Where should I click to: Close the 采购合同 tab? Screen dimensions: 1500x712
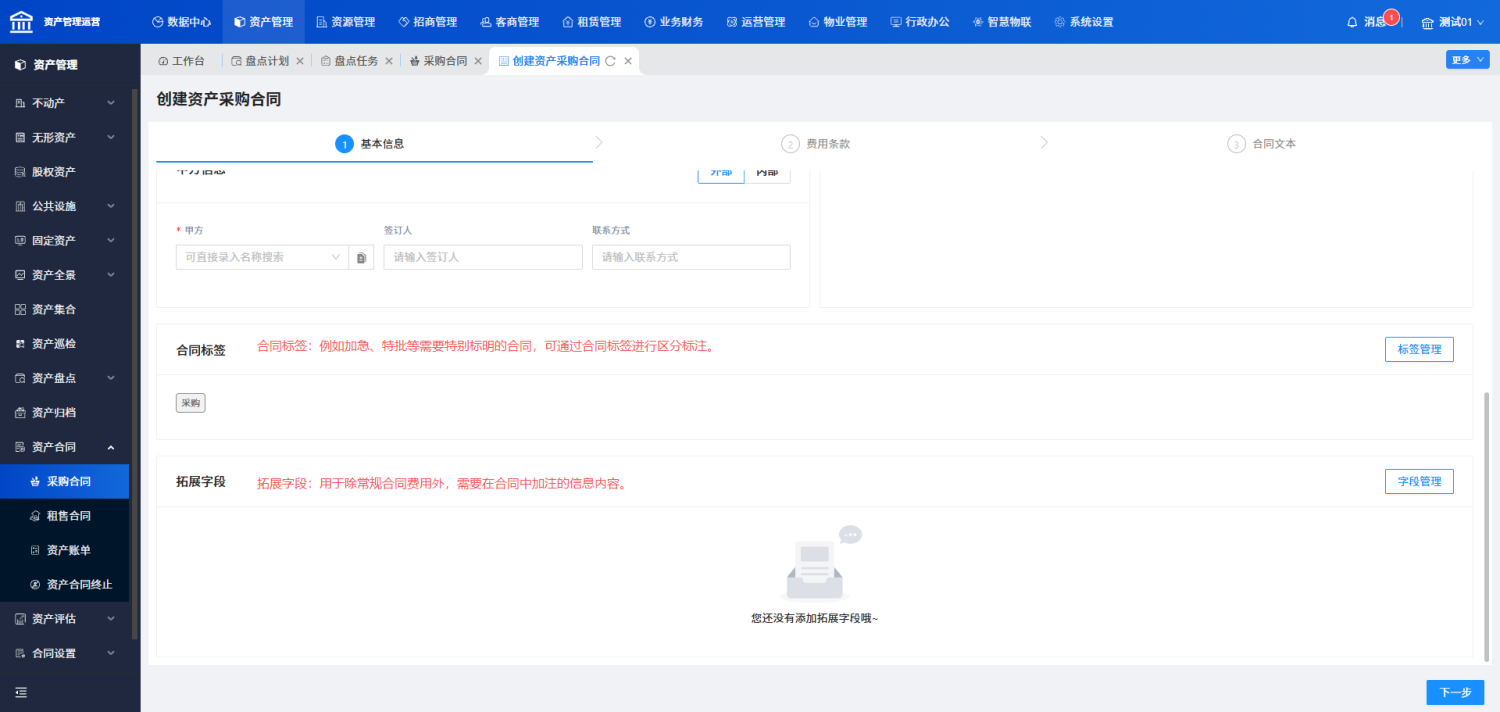pos(478,61)
